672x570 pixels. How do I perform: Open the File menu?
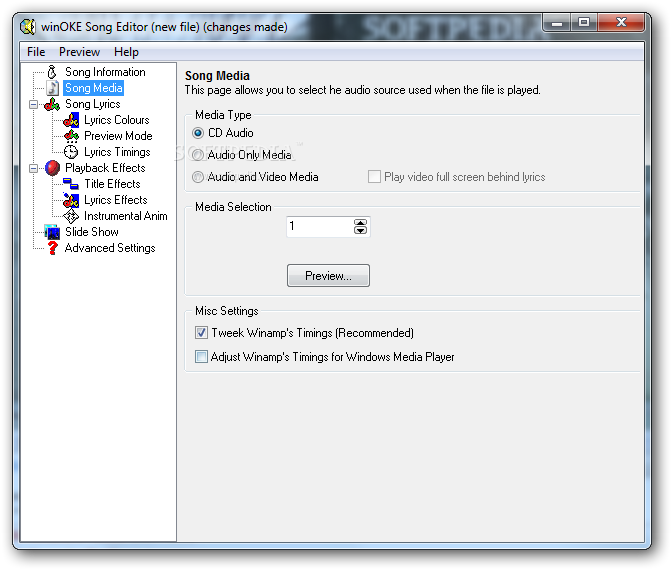point(36,52)
